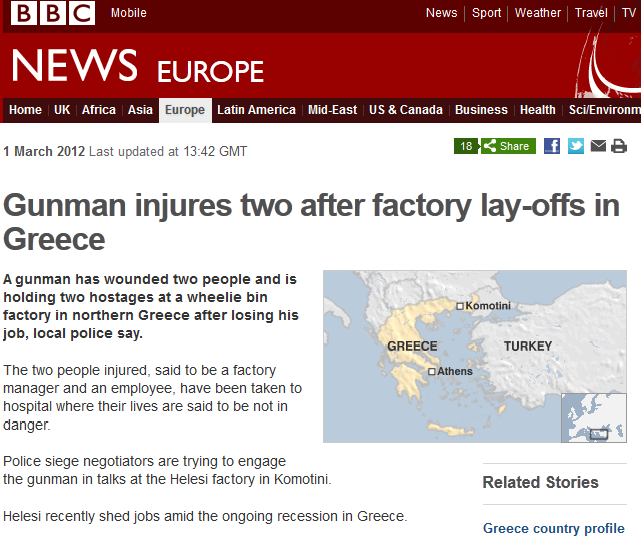Share article via Twitter bird icon
The width and height of the screenshot is (641, 537).
[x=576, y=146]
